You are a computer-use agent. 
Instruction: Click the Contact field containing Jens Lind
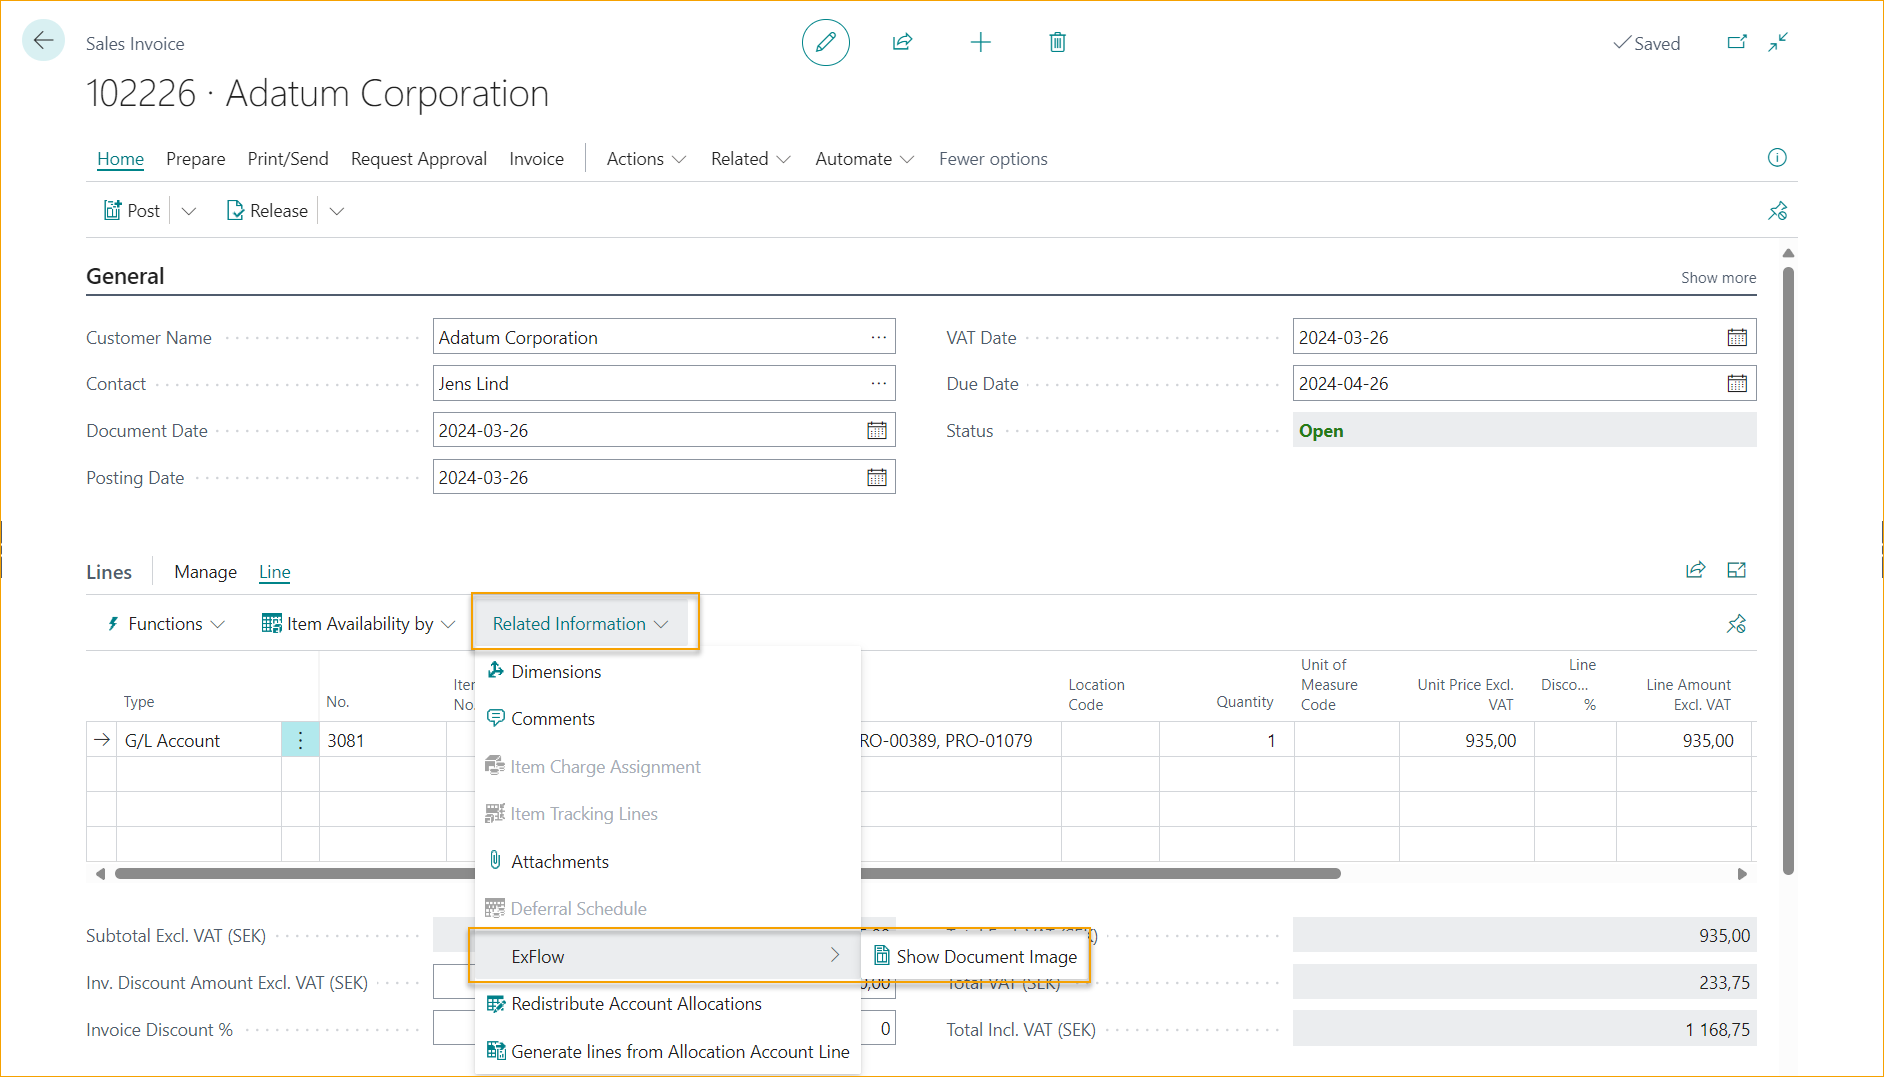point(650,384)
